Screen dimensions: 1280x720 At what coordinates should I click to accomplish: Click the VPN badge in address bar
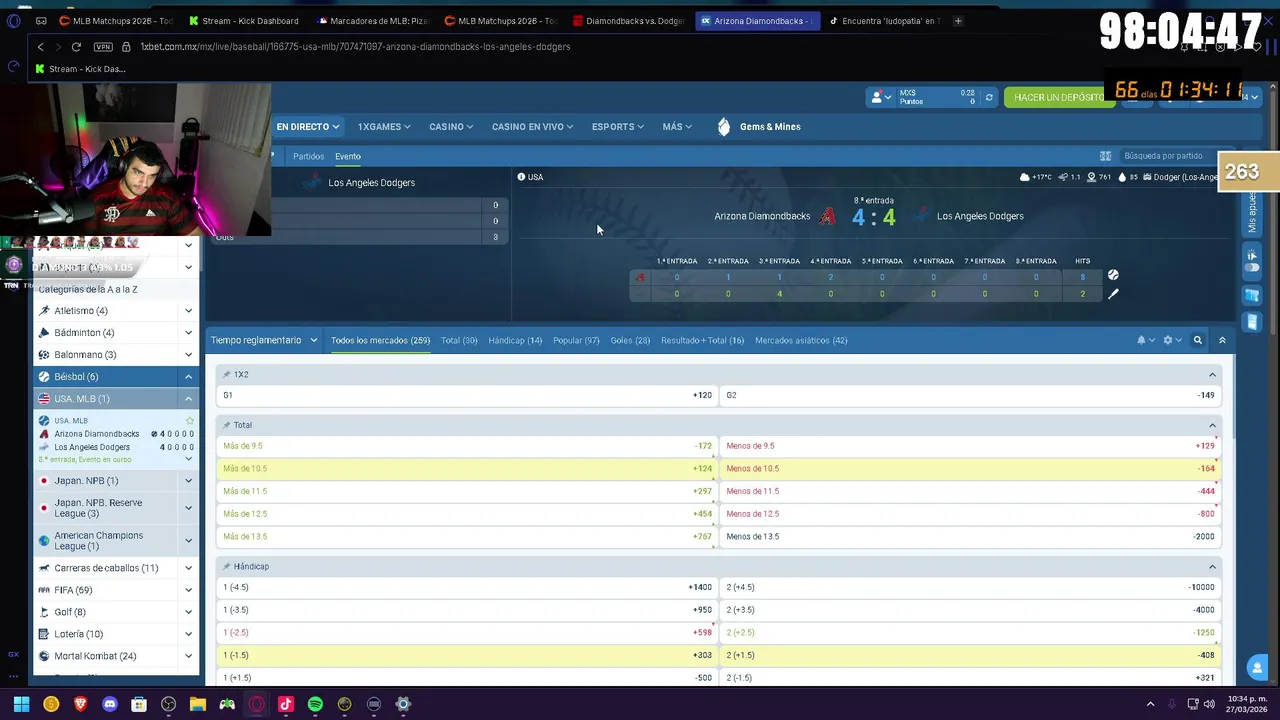103,47
